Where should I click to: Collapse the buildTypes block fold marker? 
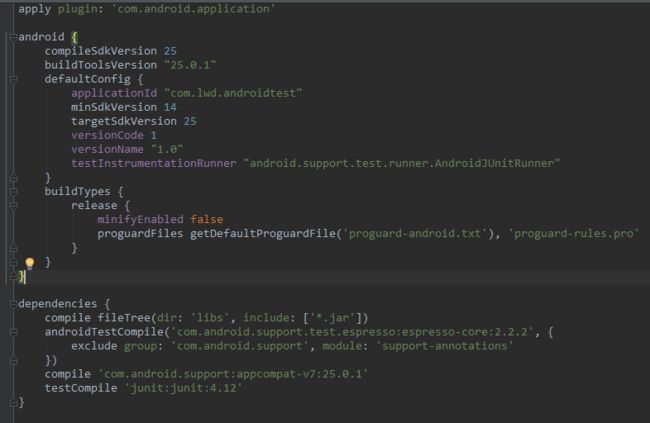click(13, 192)
